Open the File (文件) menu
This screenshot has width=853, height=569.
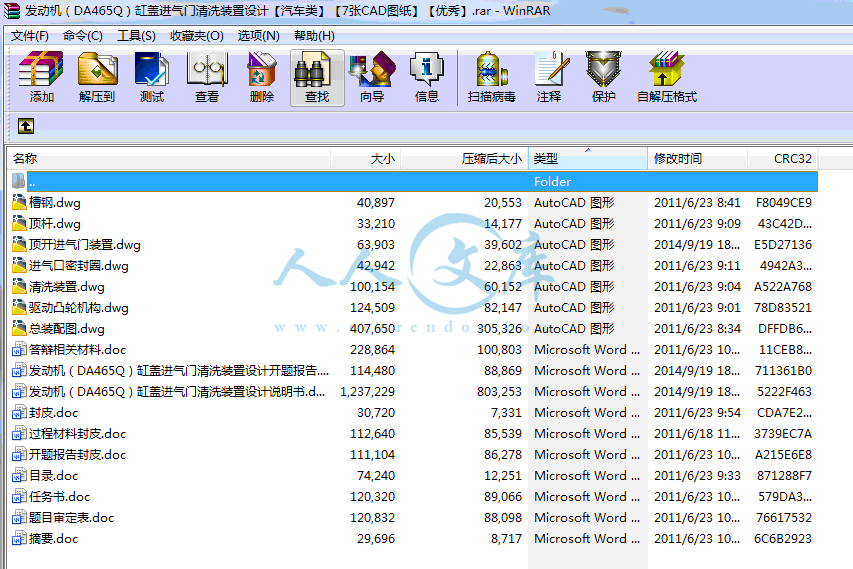[x=30, y=36]
